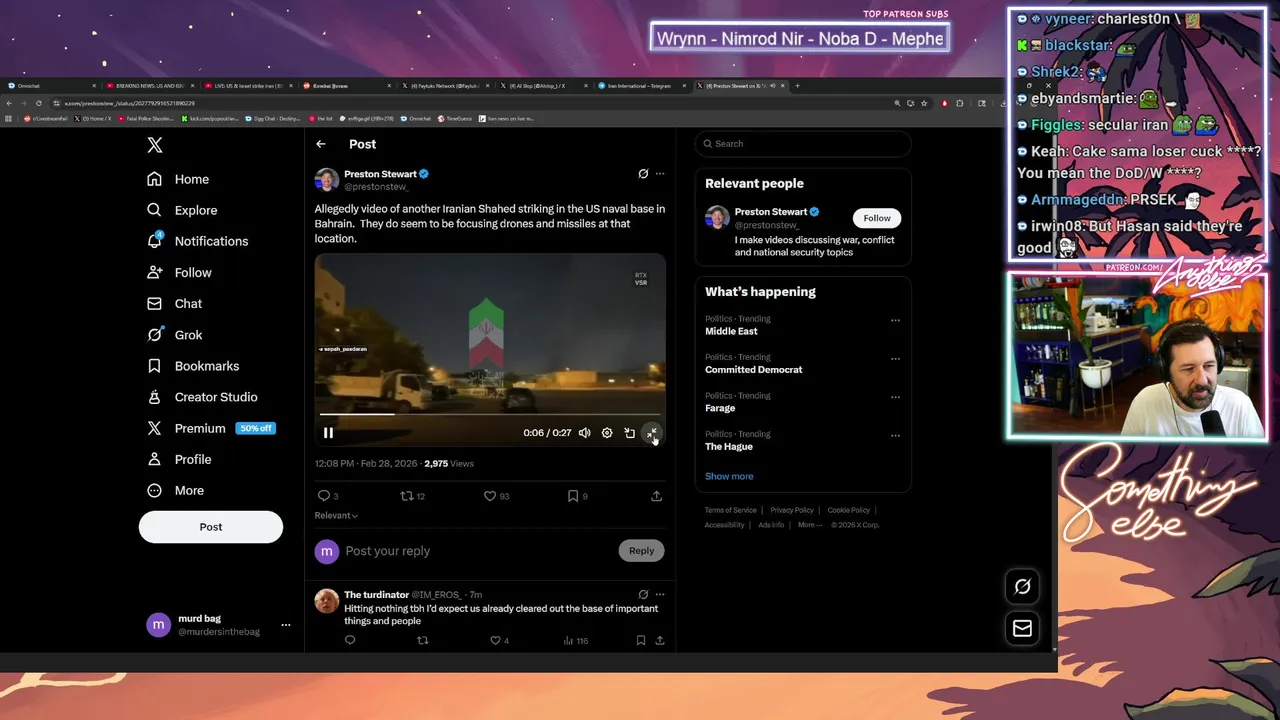The width and height of the screenshot is (1280, 720).
Task: Open more options on The turdinator's reply
Action: (x=659, y=594)
